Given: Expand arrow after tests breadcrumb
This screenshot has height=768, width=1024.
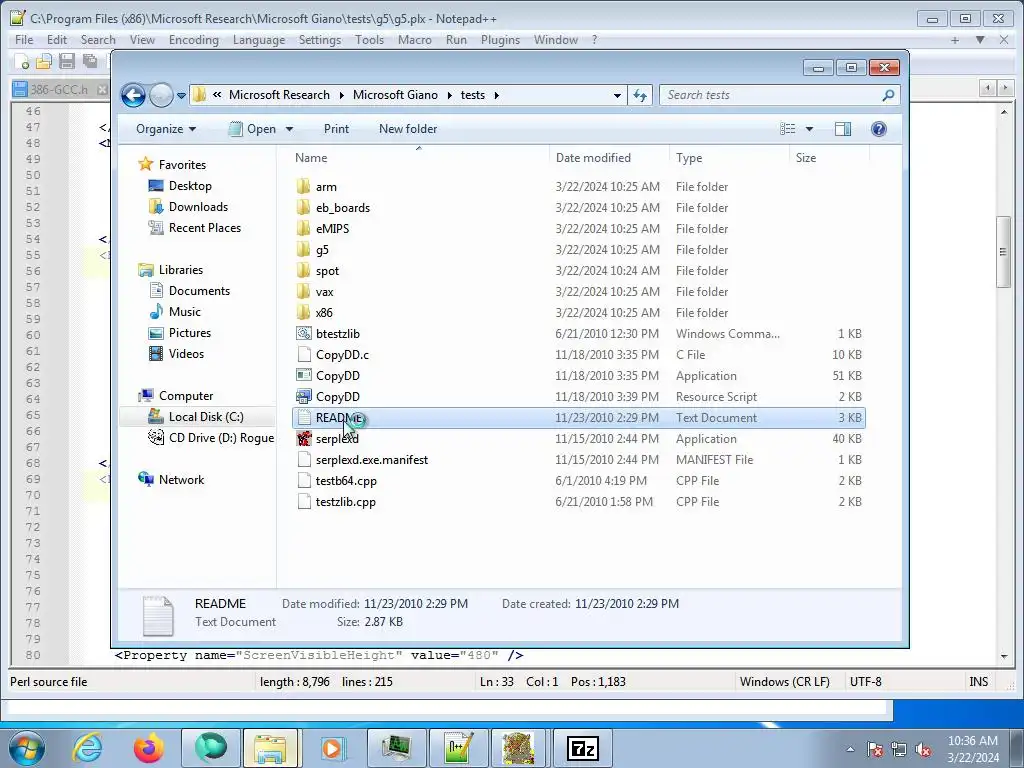Looking at the screenshot, I should coord(496,95).
